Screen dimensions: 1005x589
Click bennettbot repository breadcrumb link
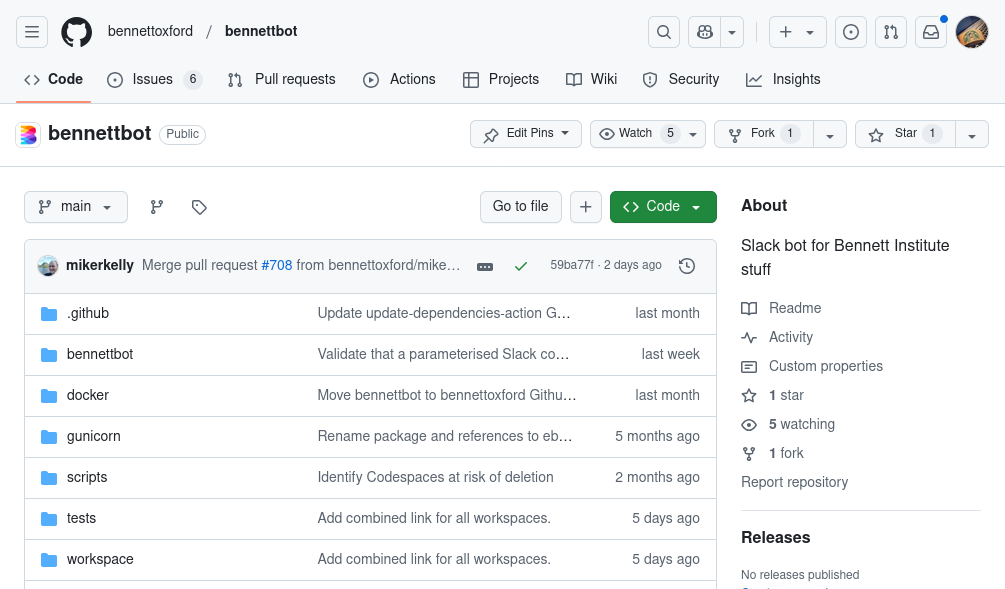261,31
